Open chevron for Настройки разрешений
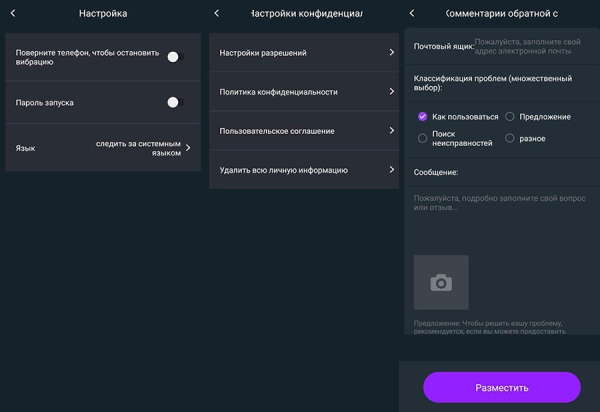 coord(391,52)
